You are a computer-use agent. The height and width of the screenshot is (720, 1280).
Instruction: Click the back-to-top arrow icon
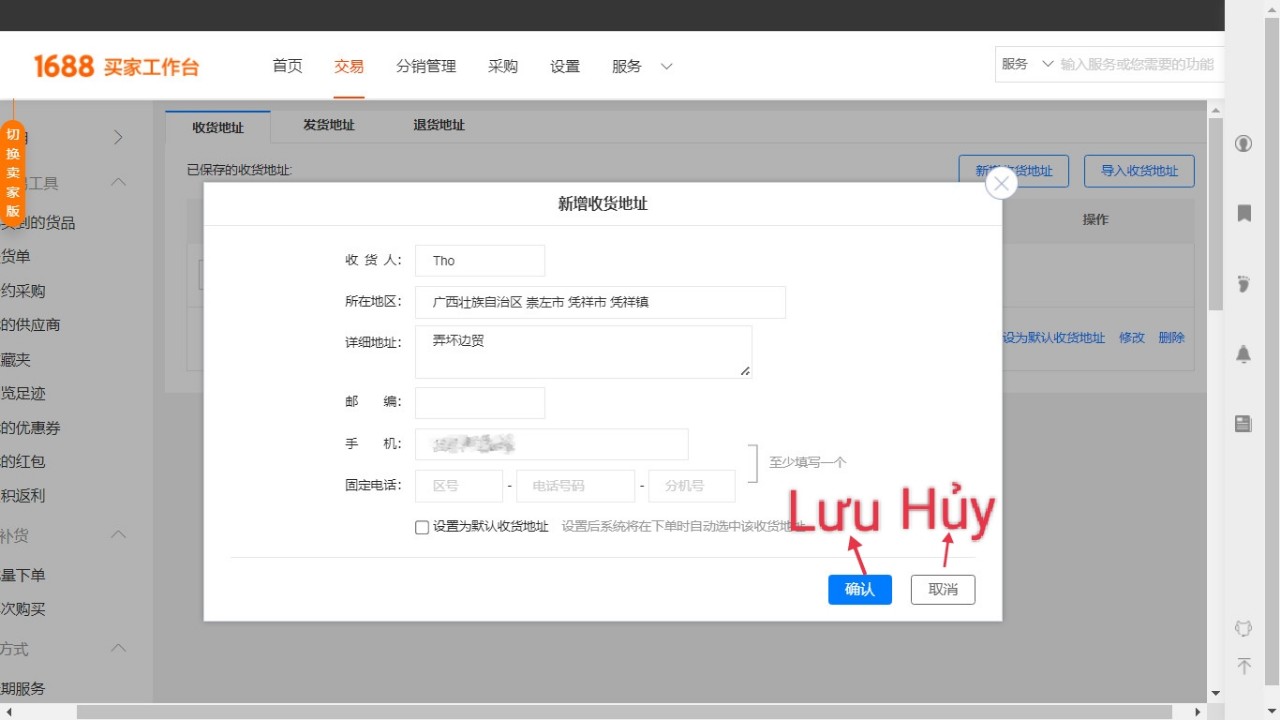pos(1244,665)
